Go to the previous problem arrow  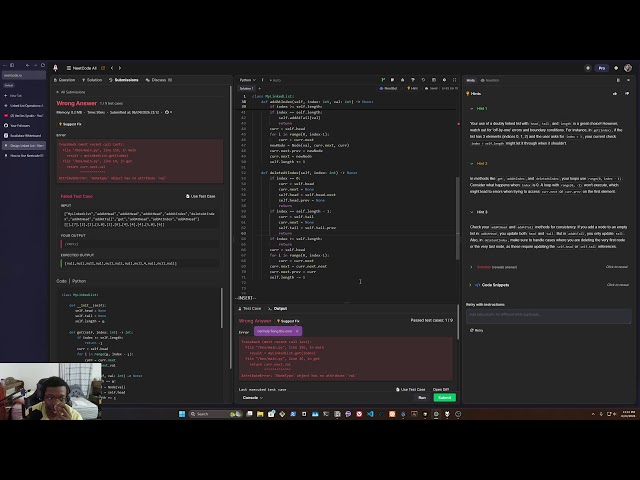click(x=112, y=68)
